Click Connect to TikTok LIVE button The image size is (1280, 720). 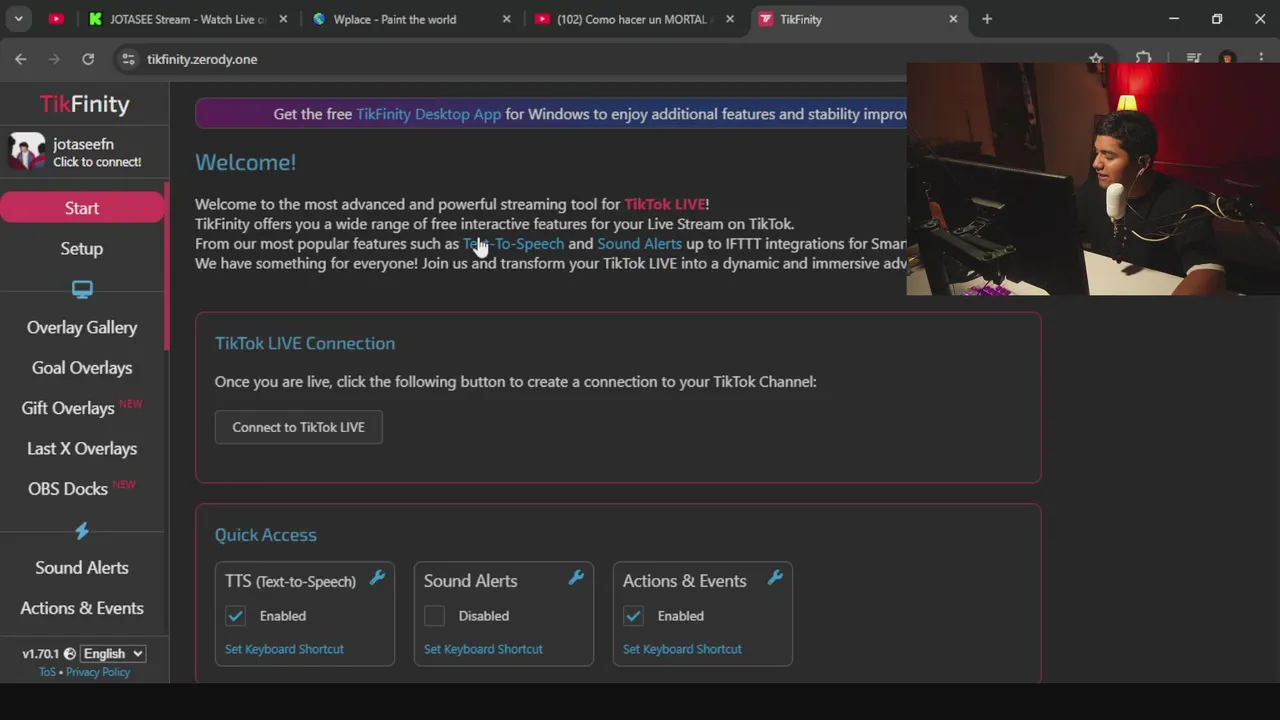(298, 427)
